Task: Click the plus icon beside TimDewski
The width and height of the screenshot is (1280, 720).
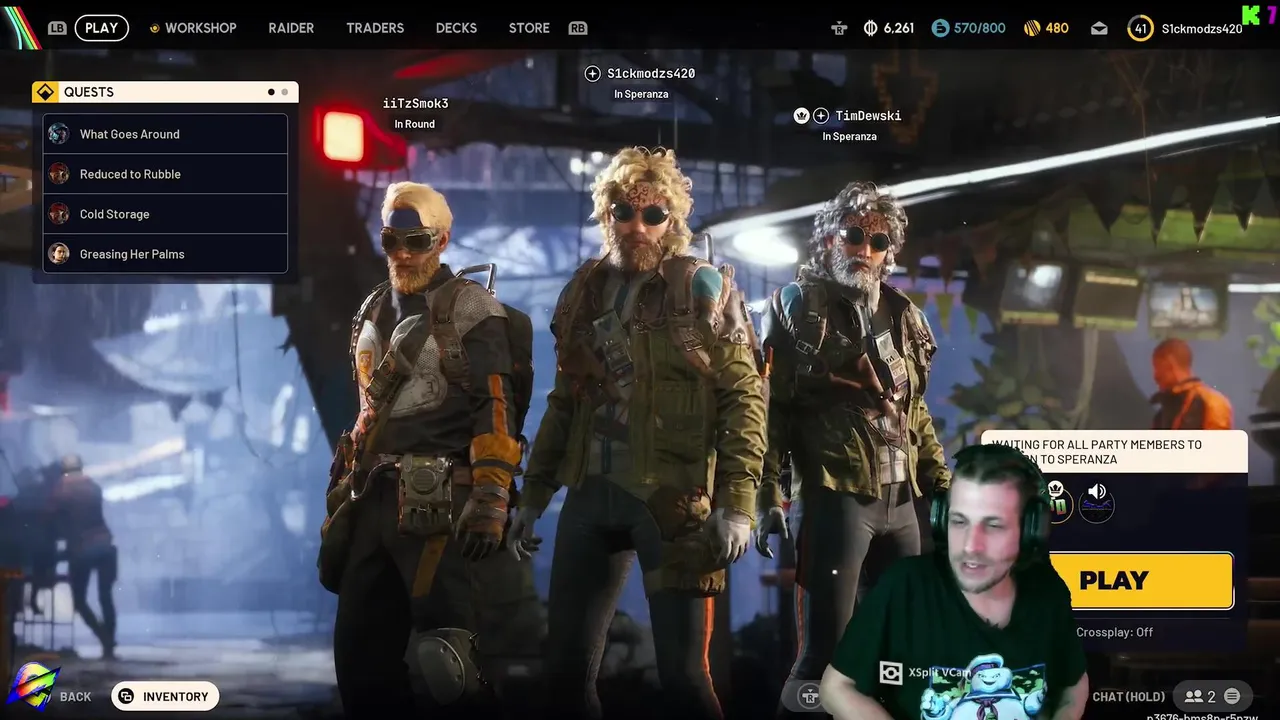Action: tap(821, 116)
